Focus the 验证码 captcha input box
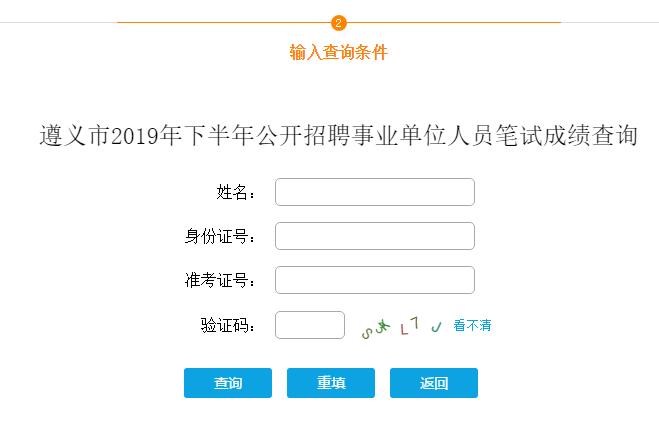The image size is (659, 434). [x=310, y=325]
